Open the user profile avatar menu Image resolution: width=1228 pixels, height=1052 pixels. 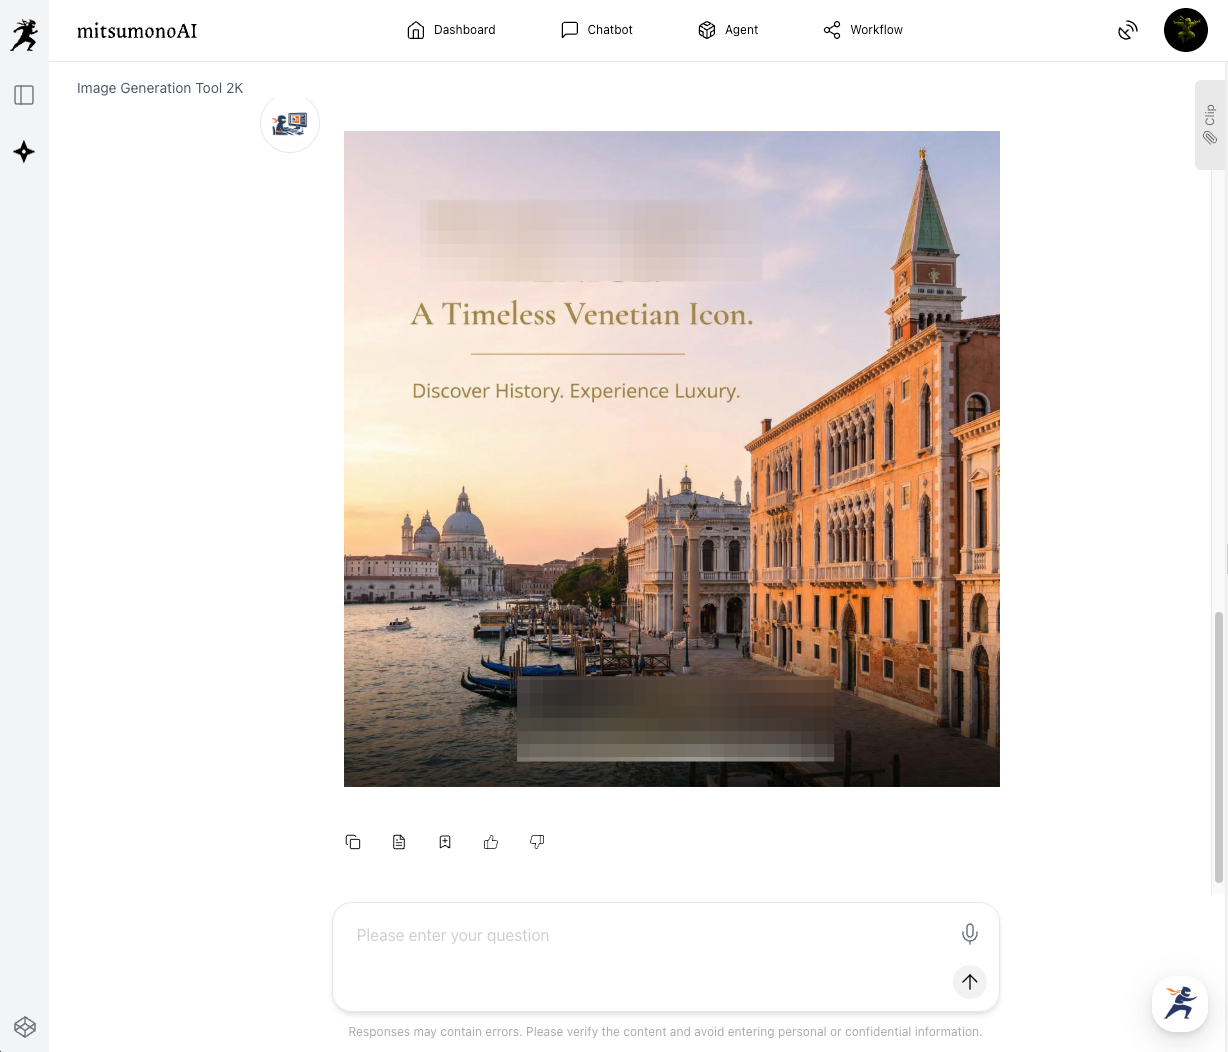(1185, 30)
